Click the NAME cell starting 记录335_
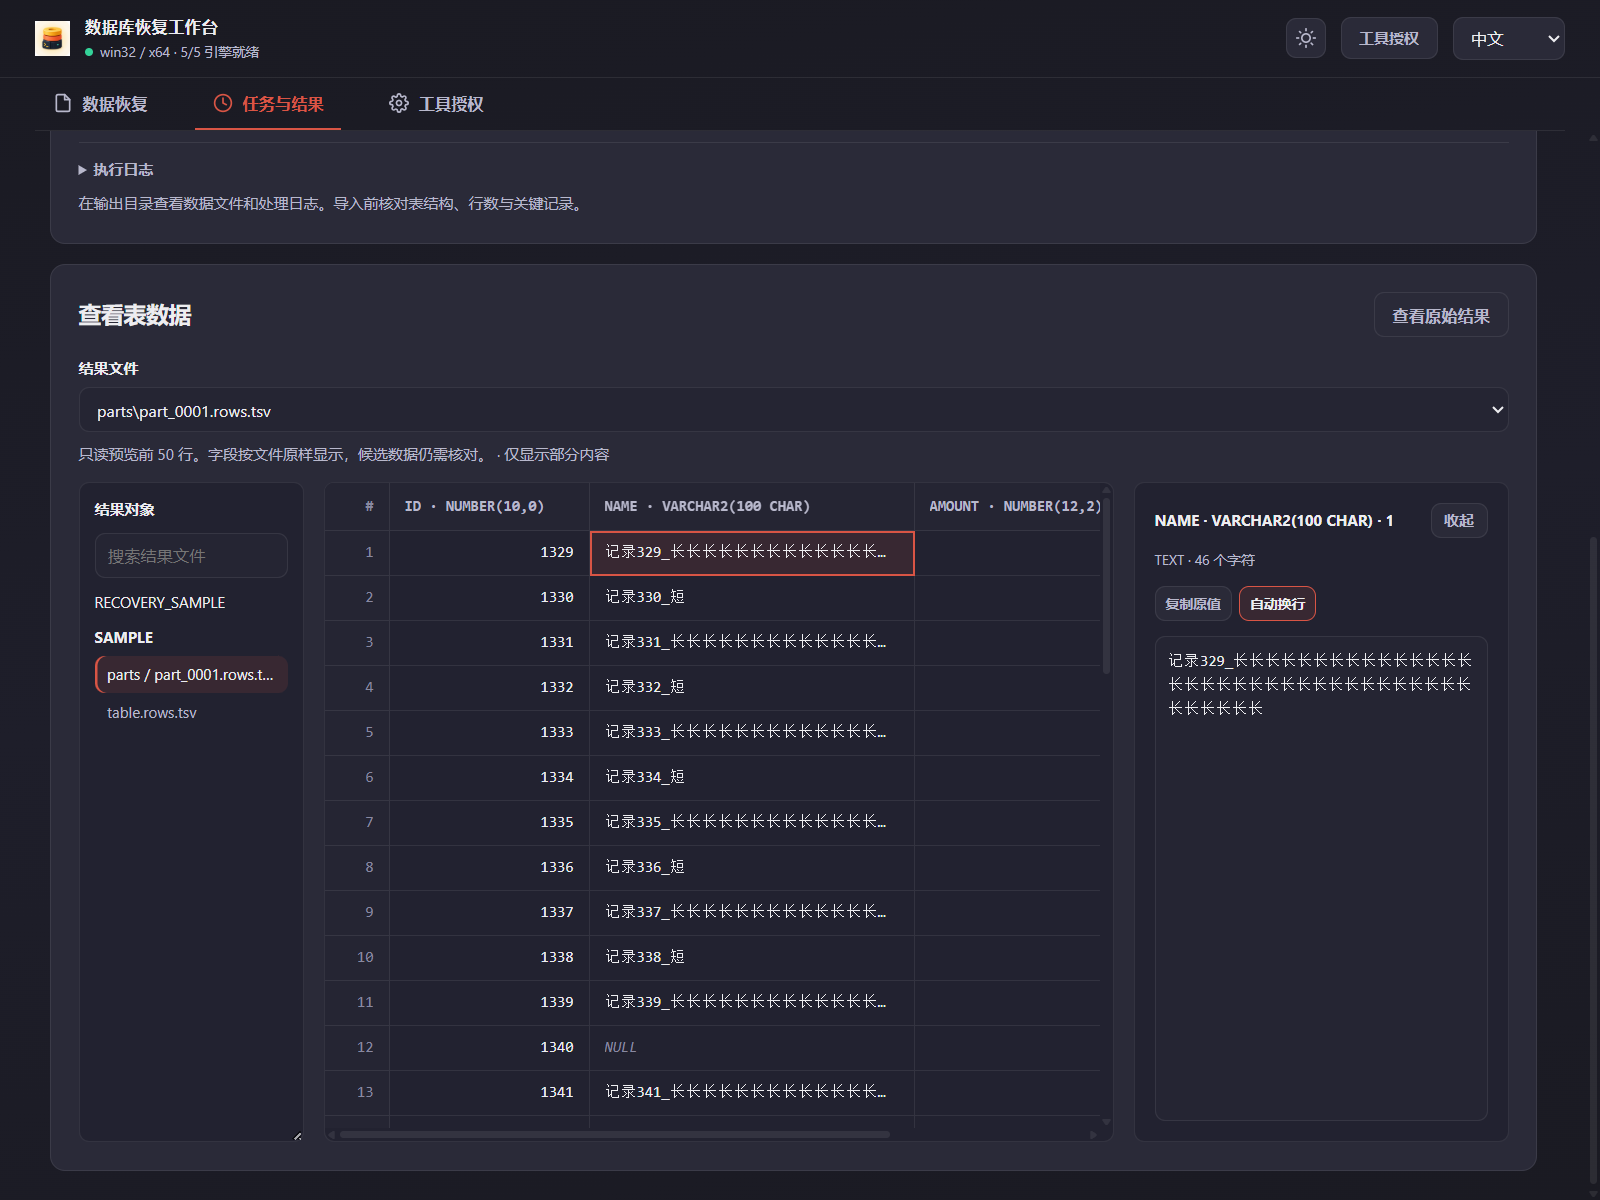The height and width of the screenshot is (1200, 1600). pos(752,823)
